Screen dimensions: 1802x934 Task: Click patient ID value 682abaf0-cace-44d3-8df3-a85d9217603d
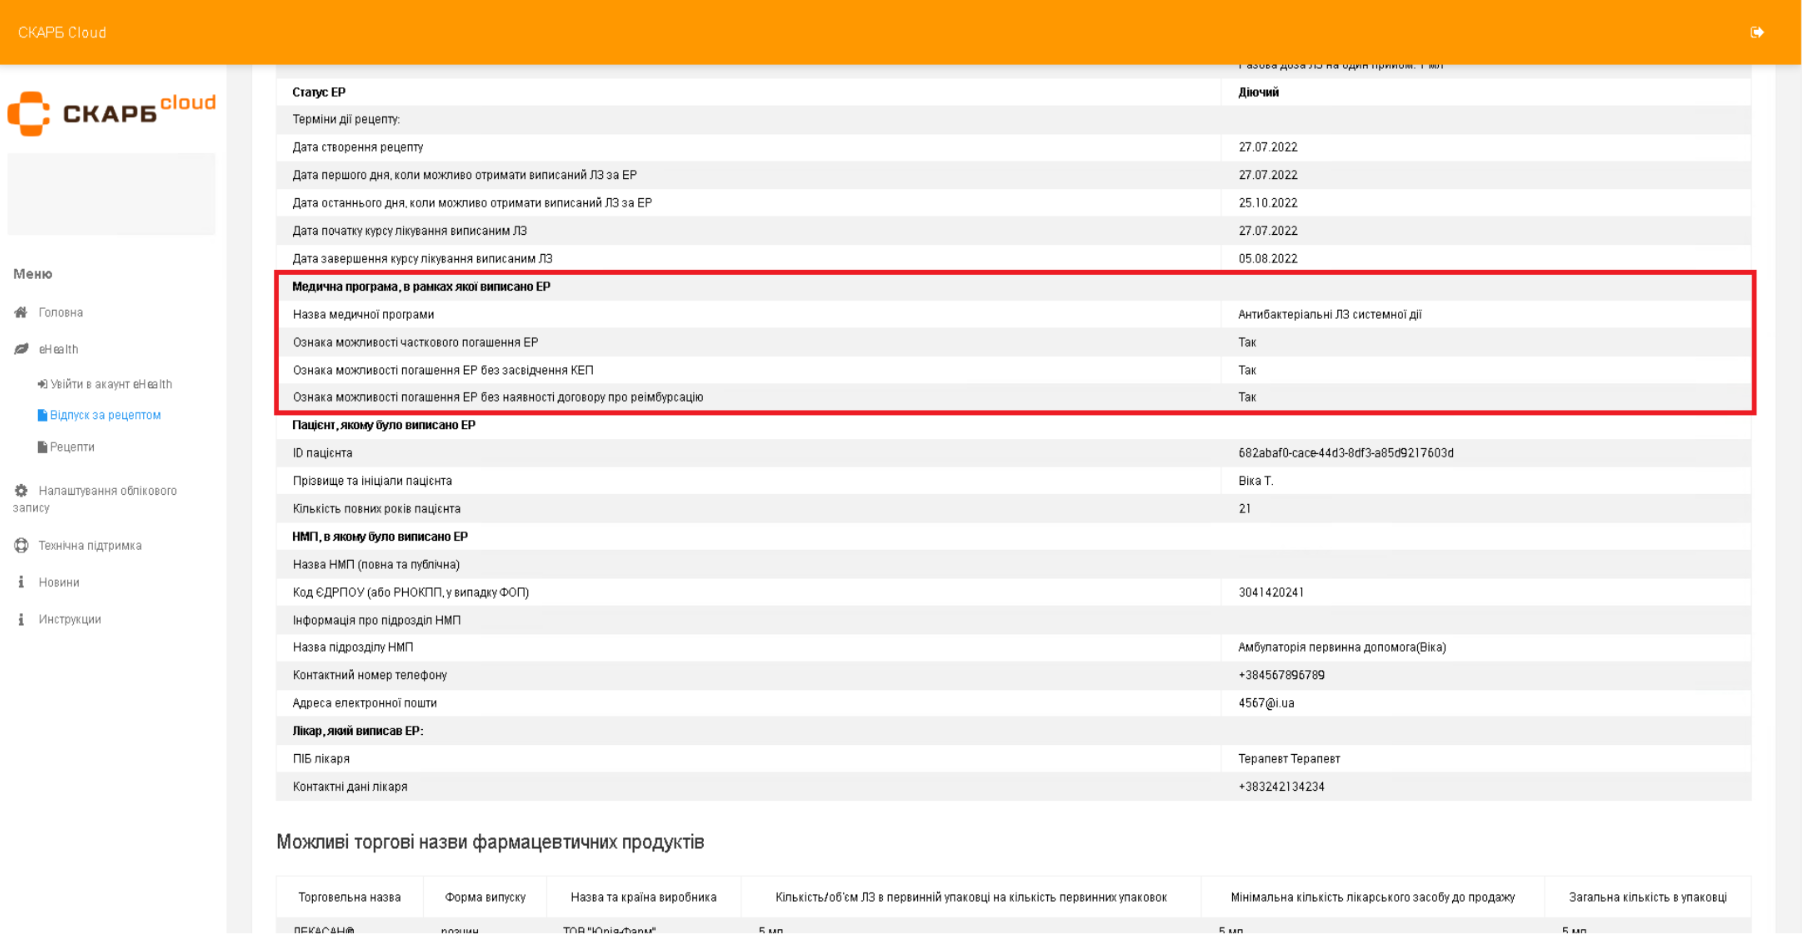1346,453
